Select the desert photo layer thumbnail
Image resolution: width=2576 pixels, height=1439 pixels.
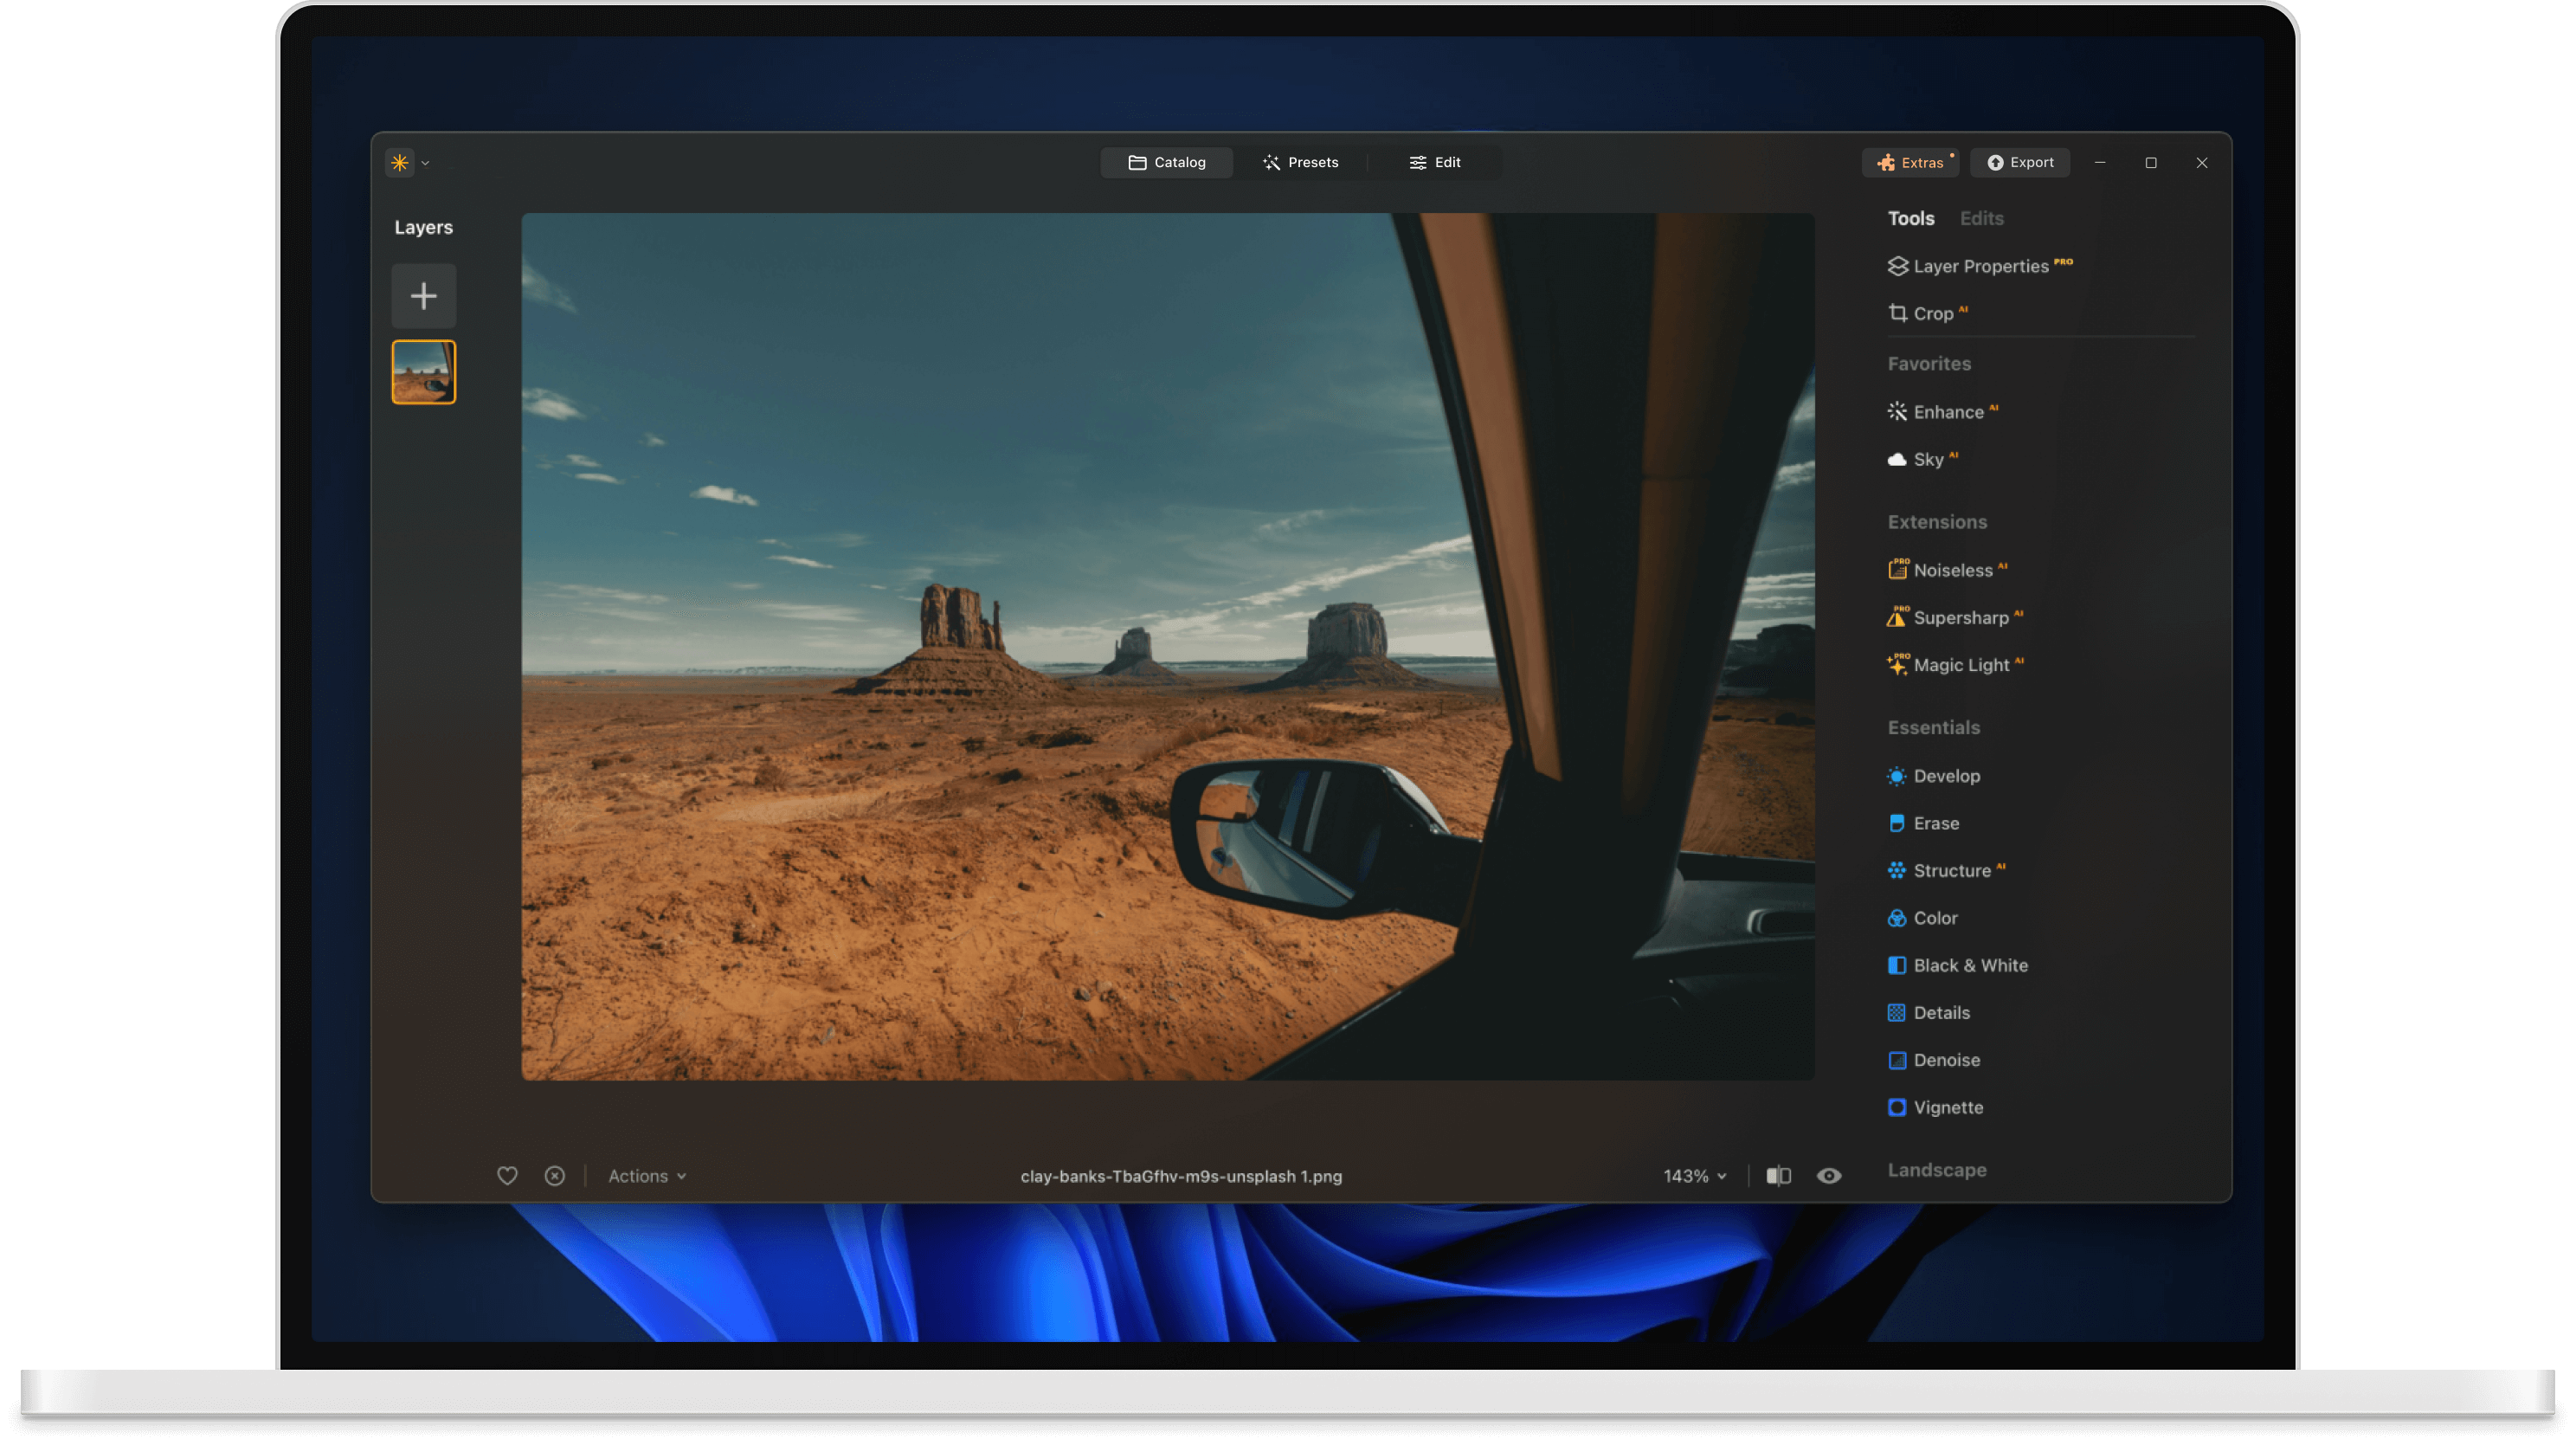point(423,371)
